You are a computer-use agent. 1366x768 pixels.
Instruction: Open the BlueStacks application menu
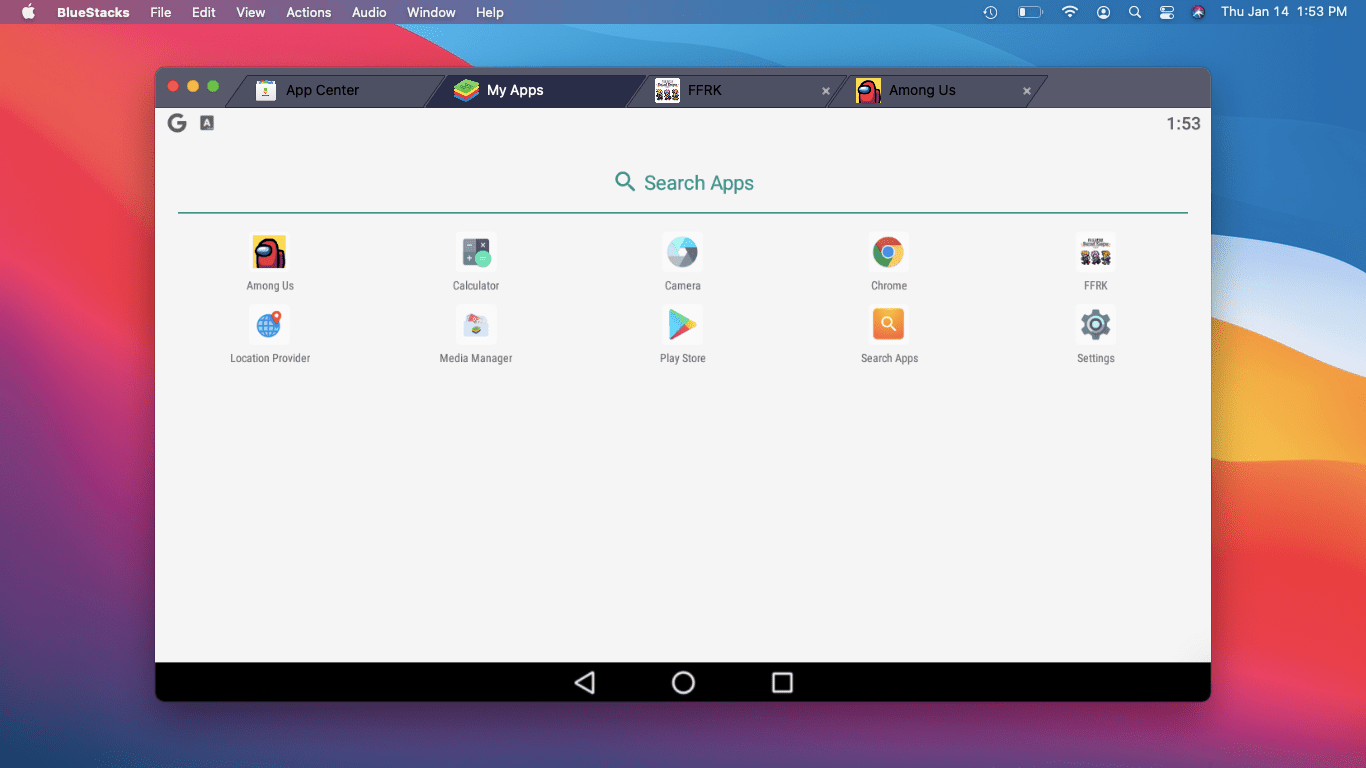coord(93,12)
